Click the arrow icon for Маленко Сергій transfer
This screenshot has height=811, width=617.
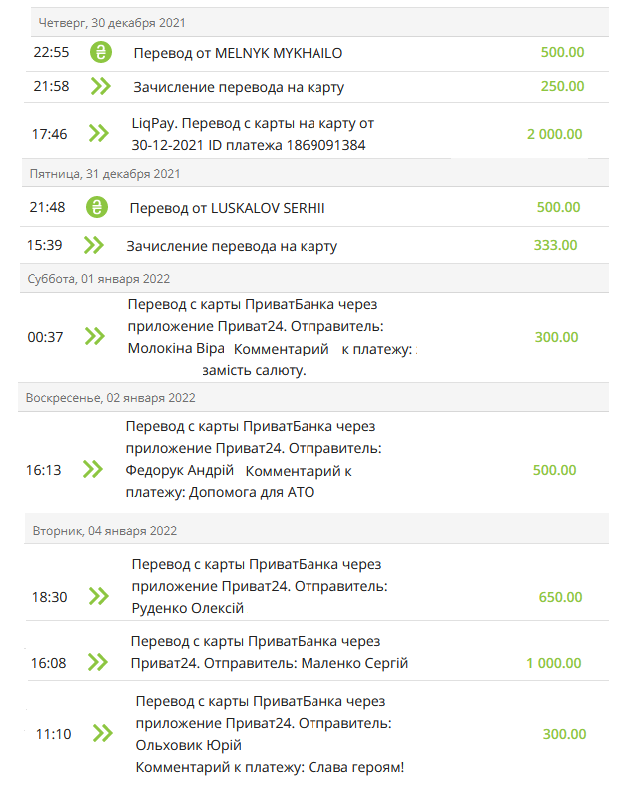(98, 662)
